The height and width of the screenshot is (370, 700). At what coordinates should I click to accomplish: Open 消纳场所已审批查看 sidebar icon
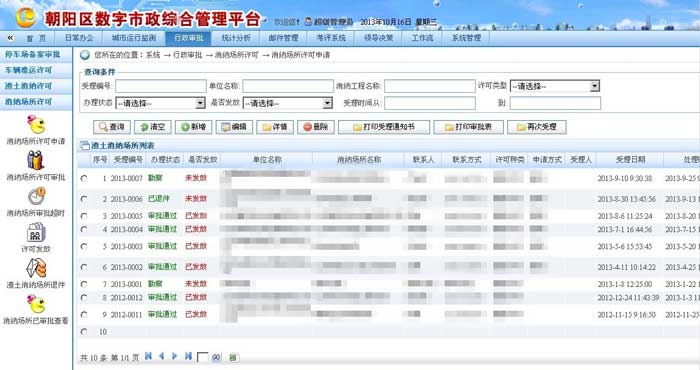(36, 304)
